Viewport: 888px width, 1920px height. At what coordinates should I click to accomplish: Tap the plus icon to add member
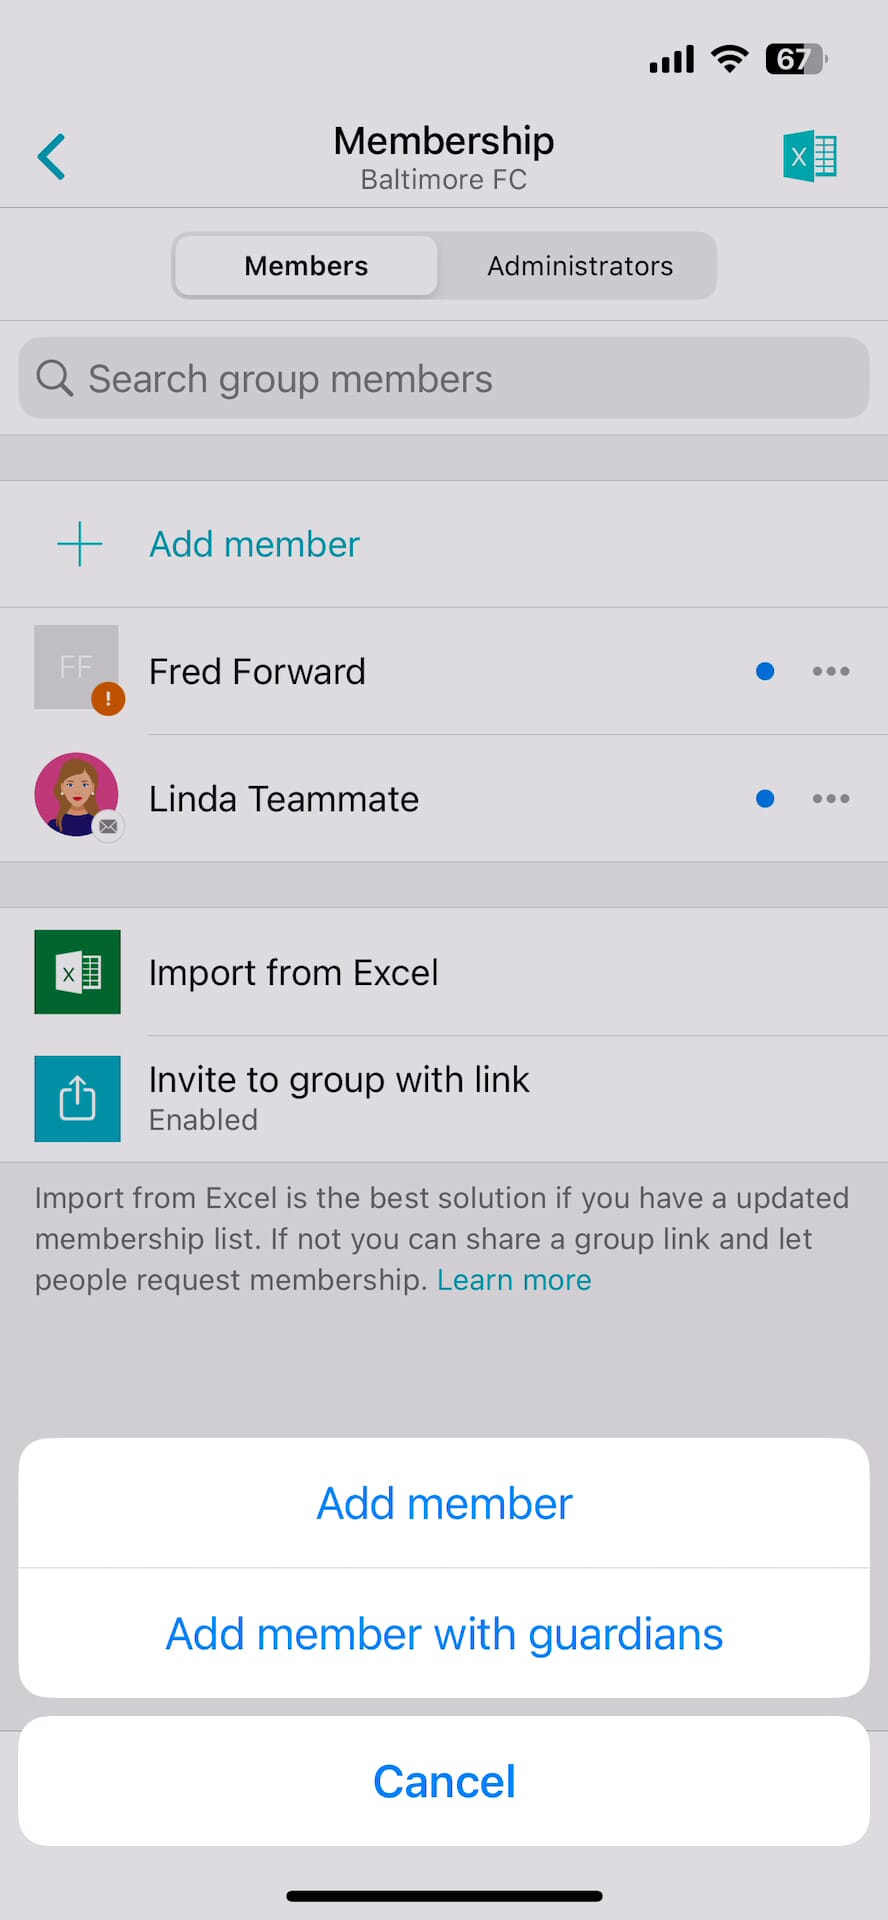[80, 544]
